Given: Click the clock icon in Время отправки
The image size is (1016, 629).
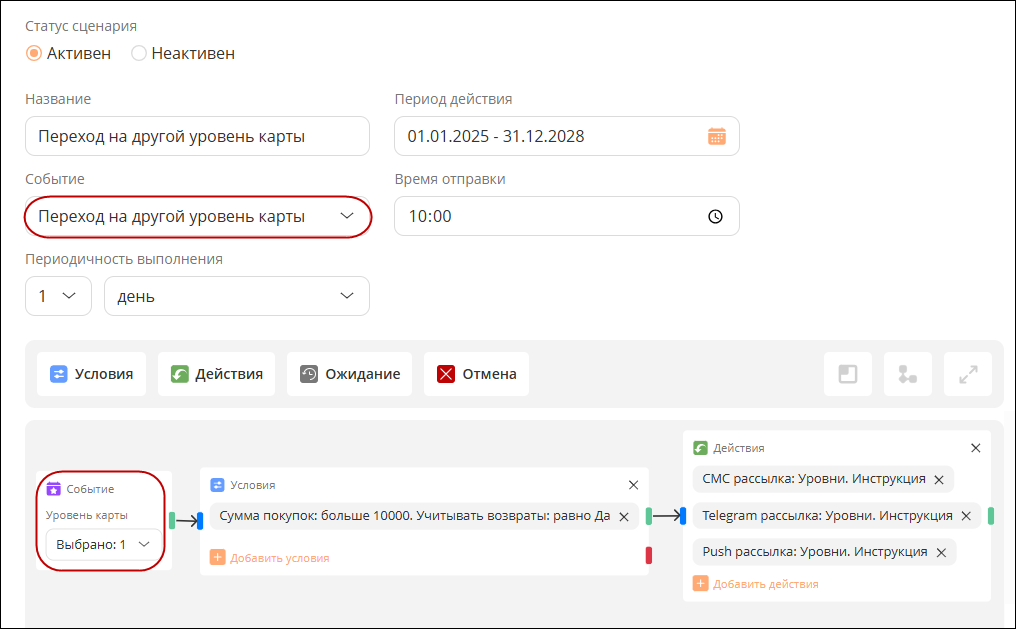Looking at the screenshot, I should (x=715, y=216).
